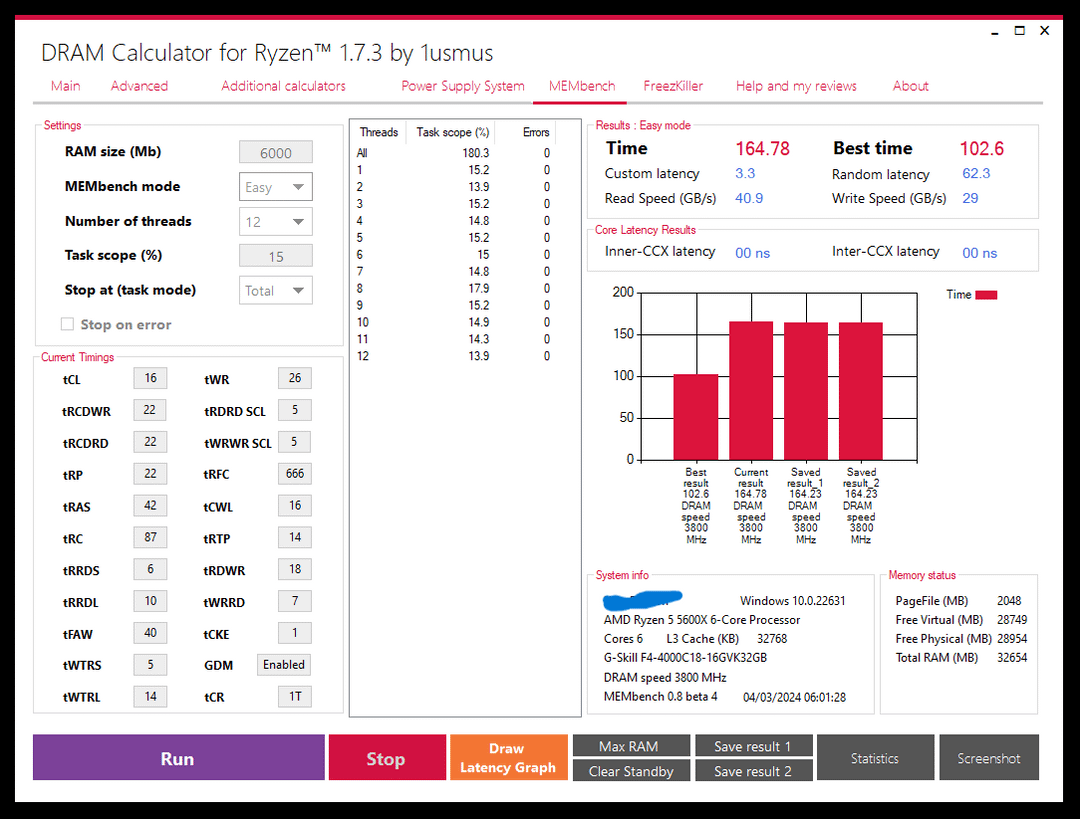The height and width of the screenshot is (819, 1080).
Task: Open the Statistics view
Action: (x=875, y=758)
